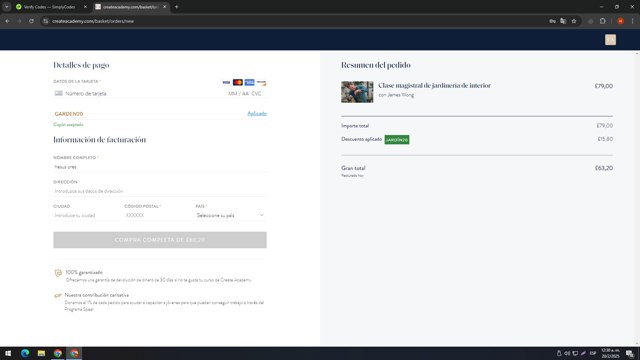Click the 'con James Wong' subtitle
This screenshot has width=640, height=360.
(396, 95)
